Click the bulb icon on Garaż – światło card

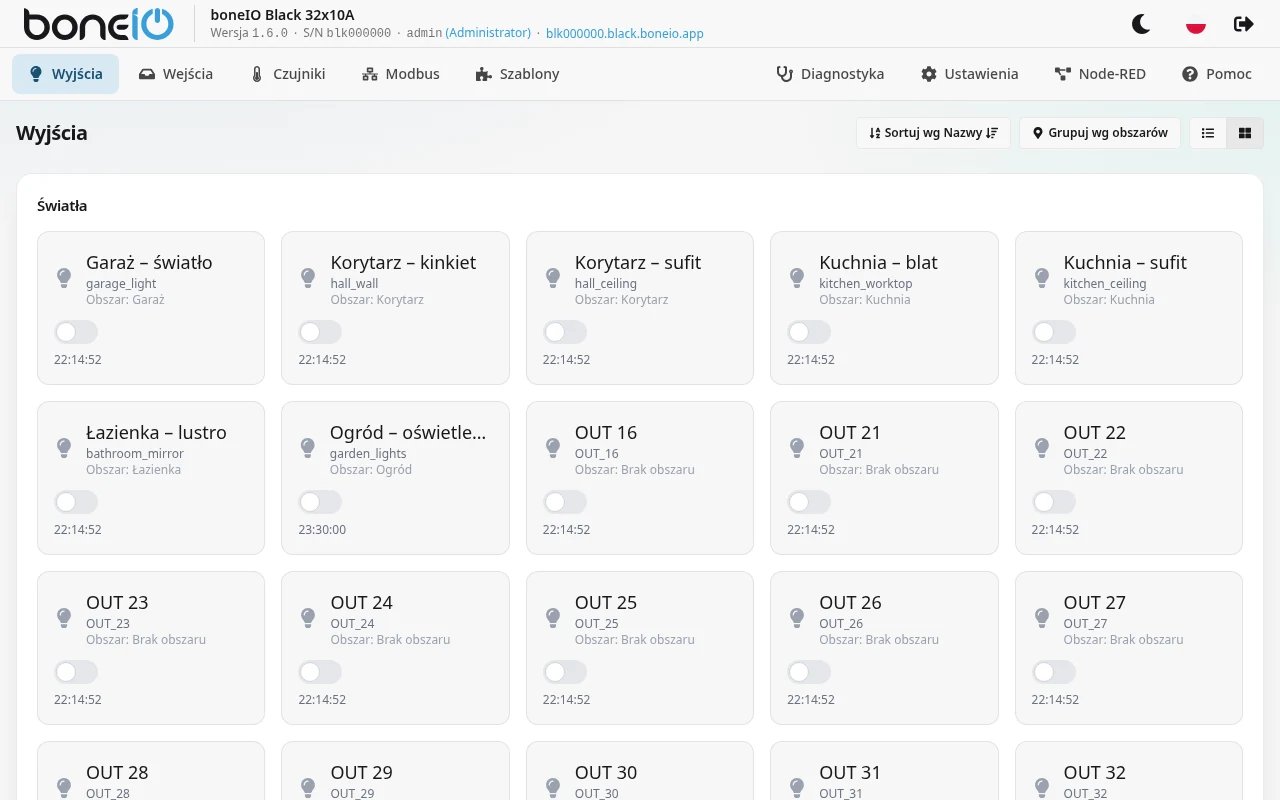tap(64, 277)
